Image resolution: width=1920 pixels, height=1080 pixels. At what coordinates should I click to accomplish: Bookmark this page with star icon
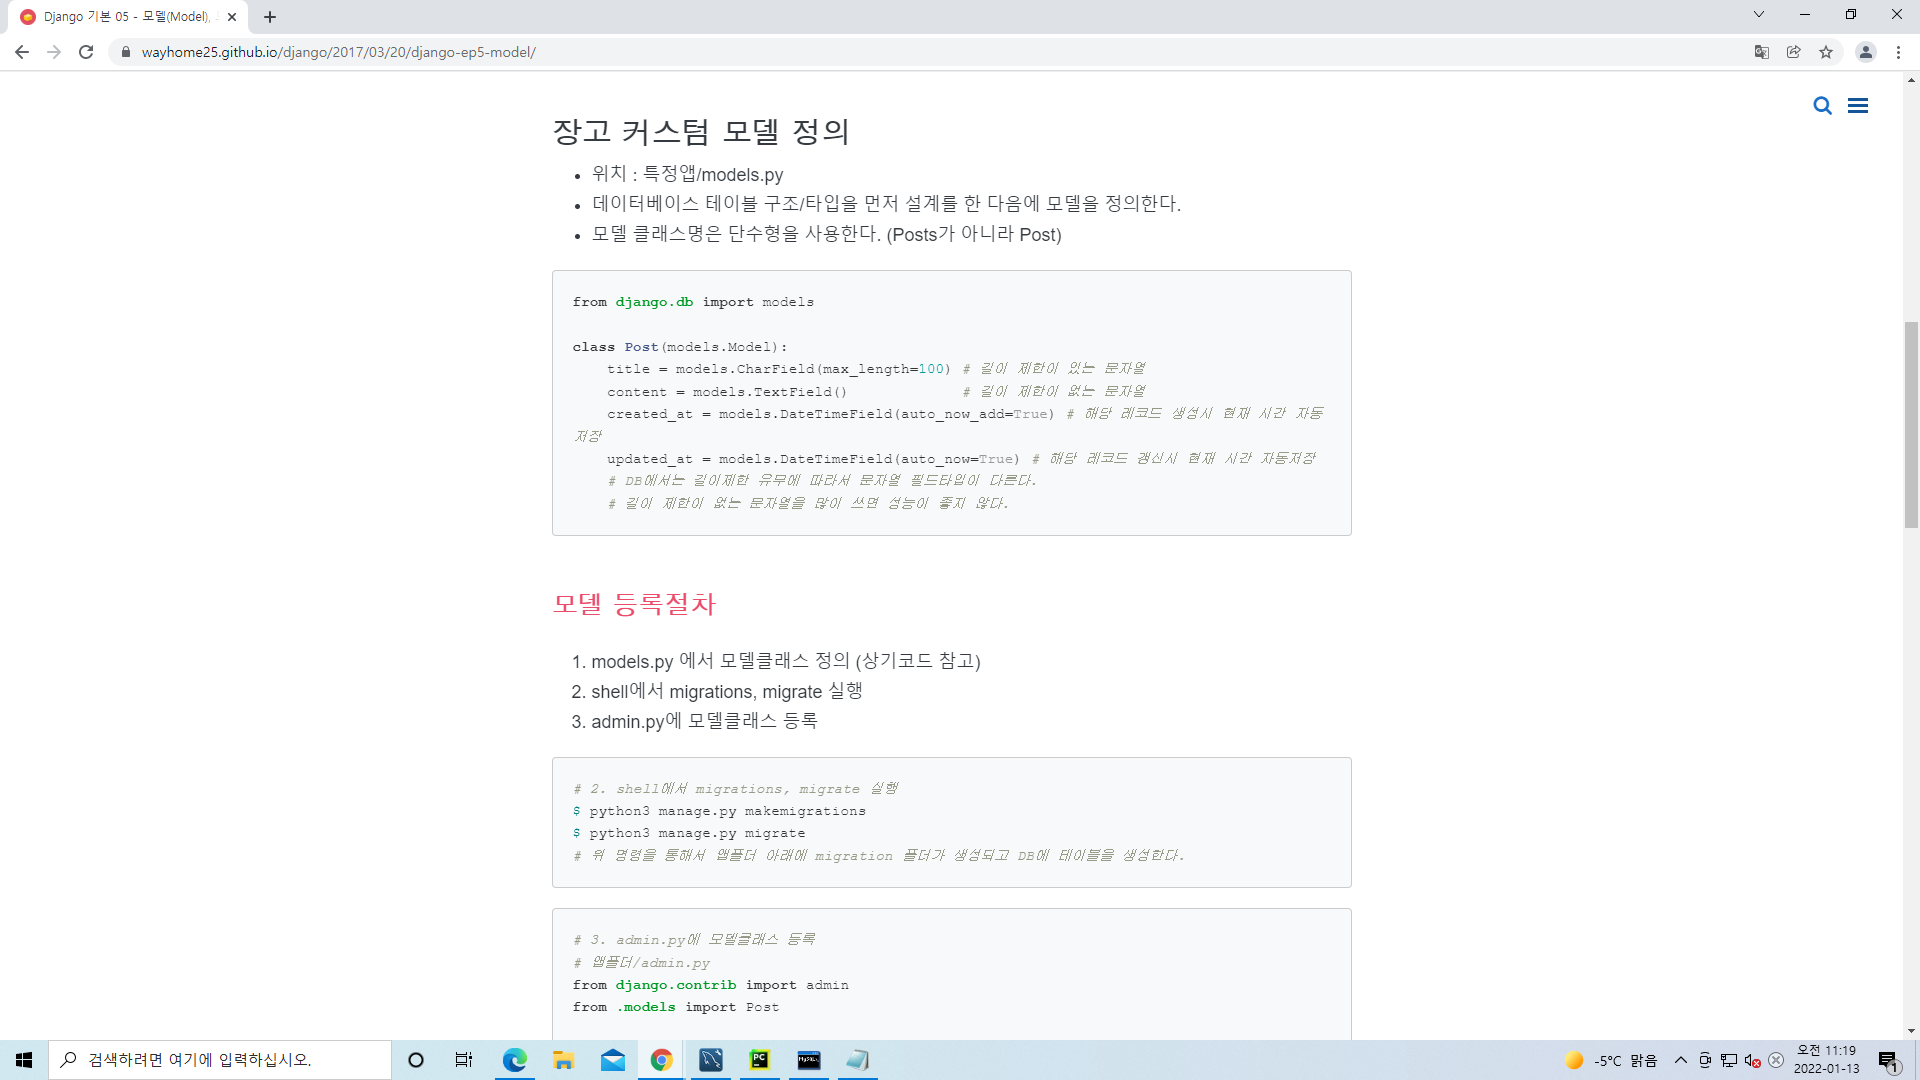[1826, 52]
